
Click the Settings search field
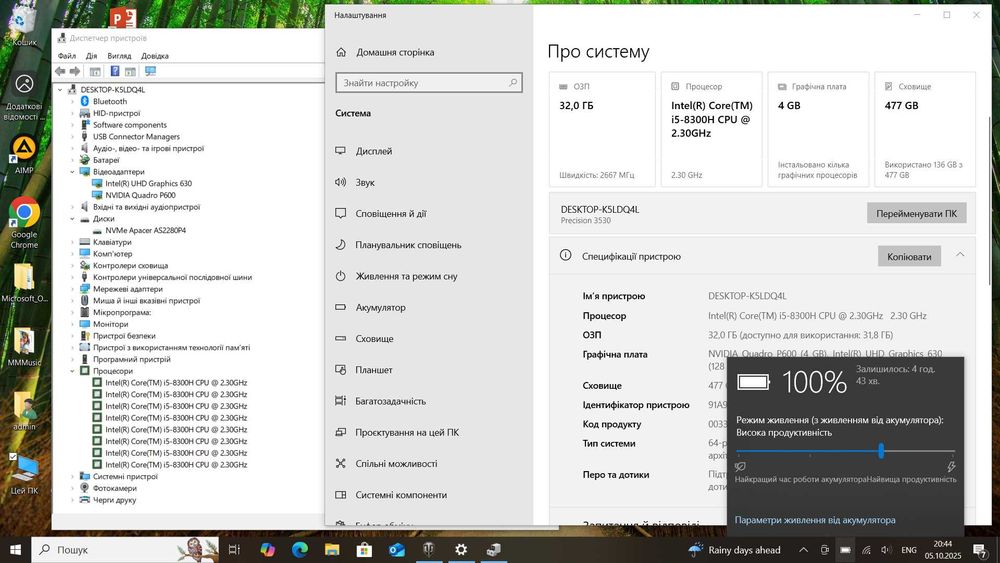coord(429,83)
